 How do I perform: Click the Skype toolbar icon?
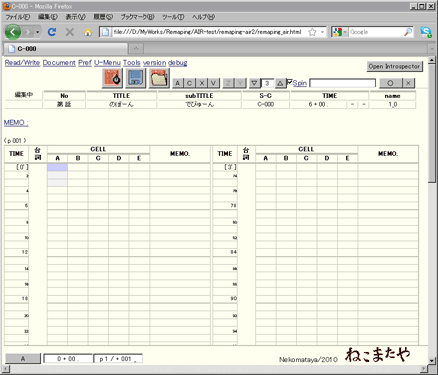point(426,32)
